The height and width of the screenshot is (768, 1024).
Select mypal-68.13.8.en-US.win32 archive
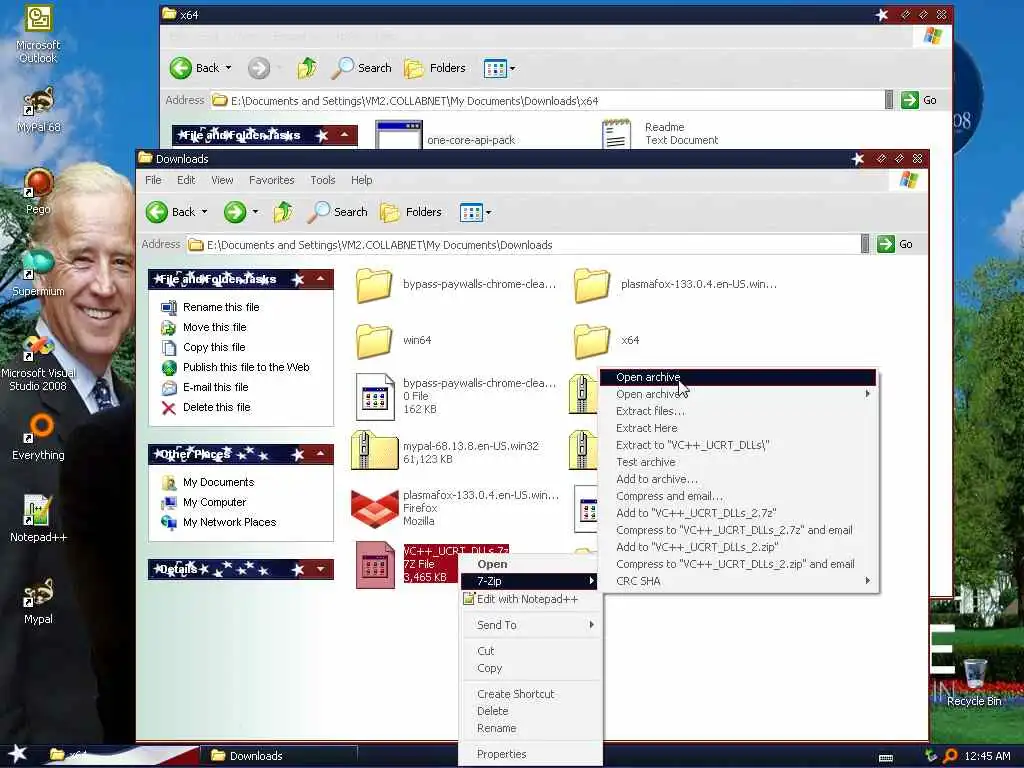pos(445,451)
